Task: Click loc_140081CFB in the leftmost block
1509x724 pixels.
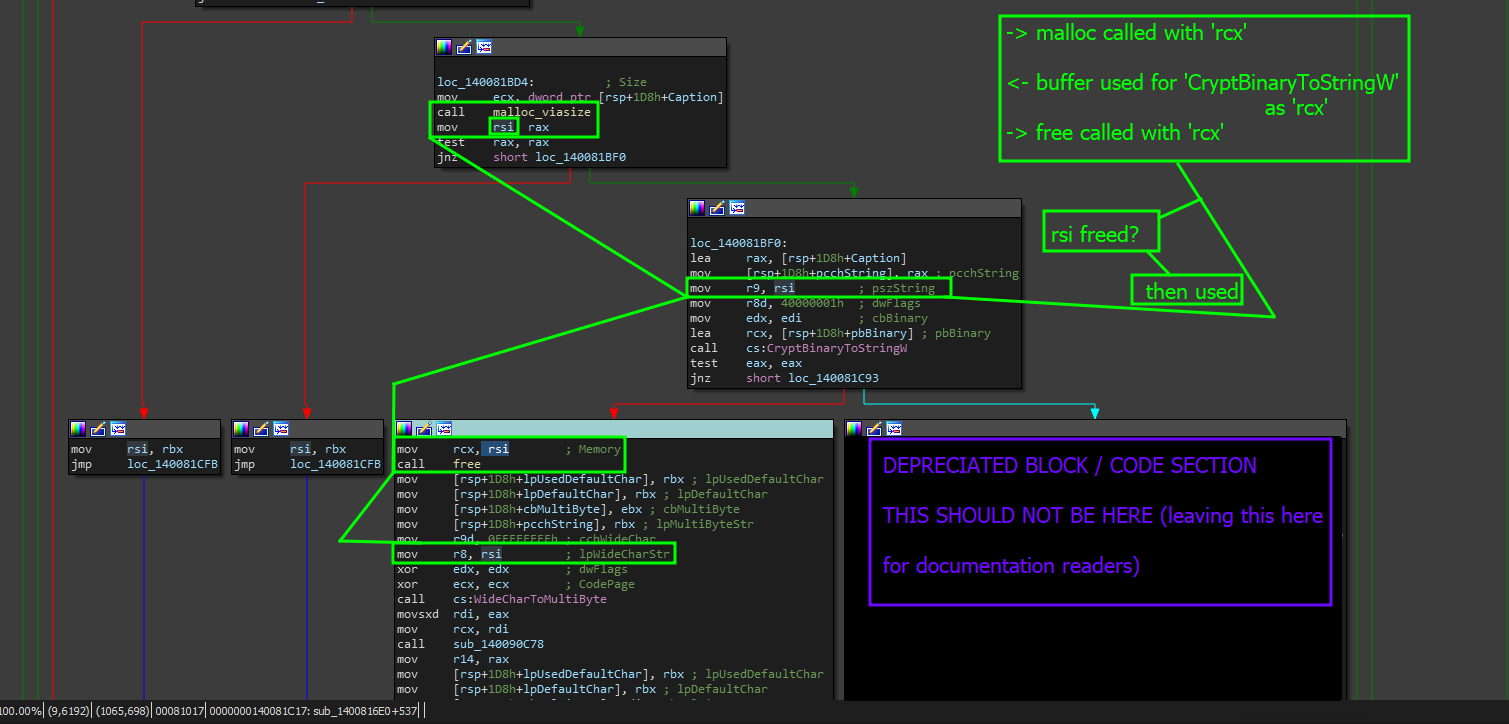Action: pyautogui.click(x=172, y=464)
